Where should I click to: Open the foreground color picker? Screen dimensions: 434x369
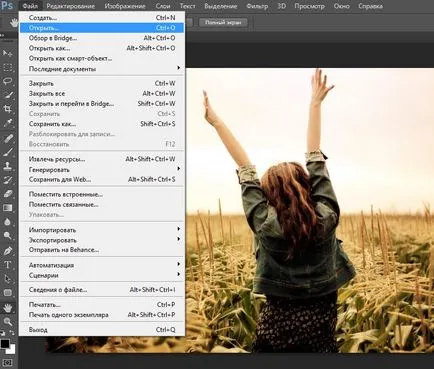(4, 344)
